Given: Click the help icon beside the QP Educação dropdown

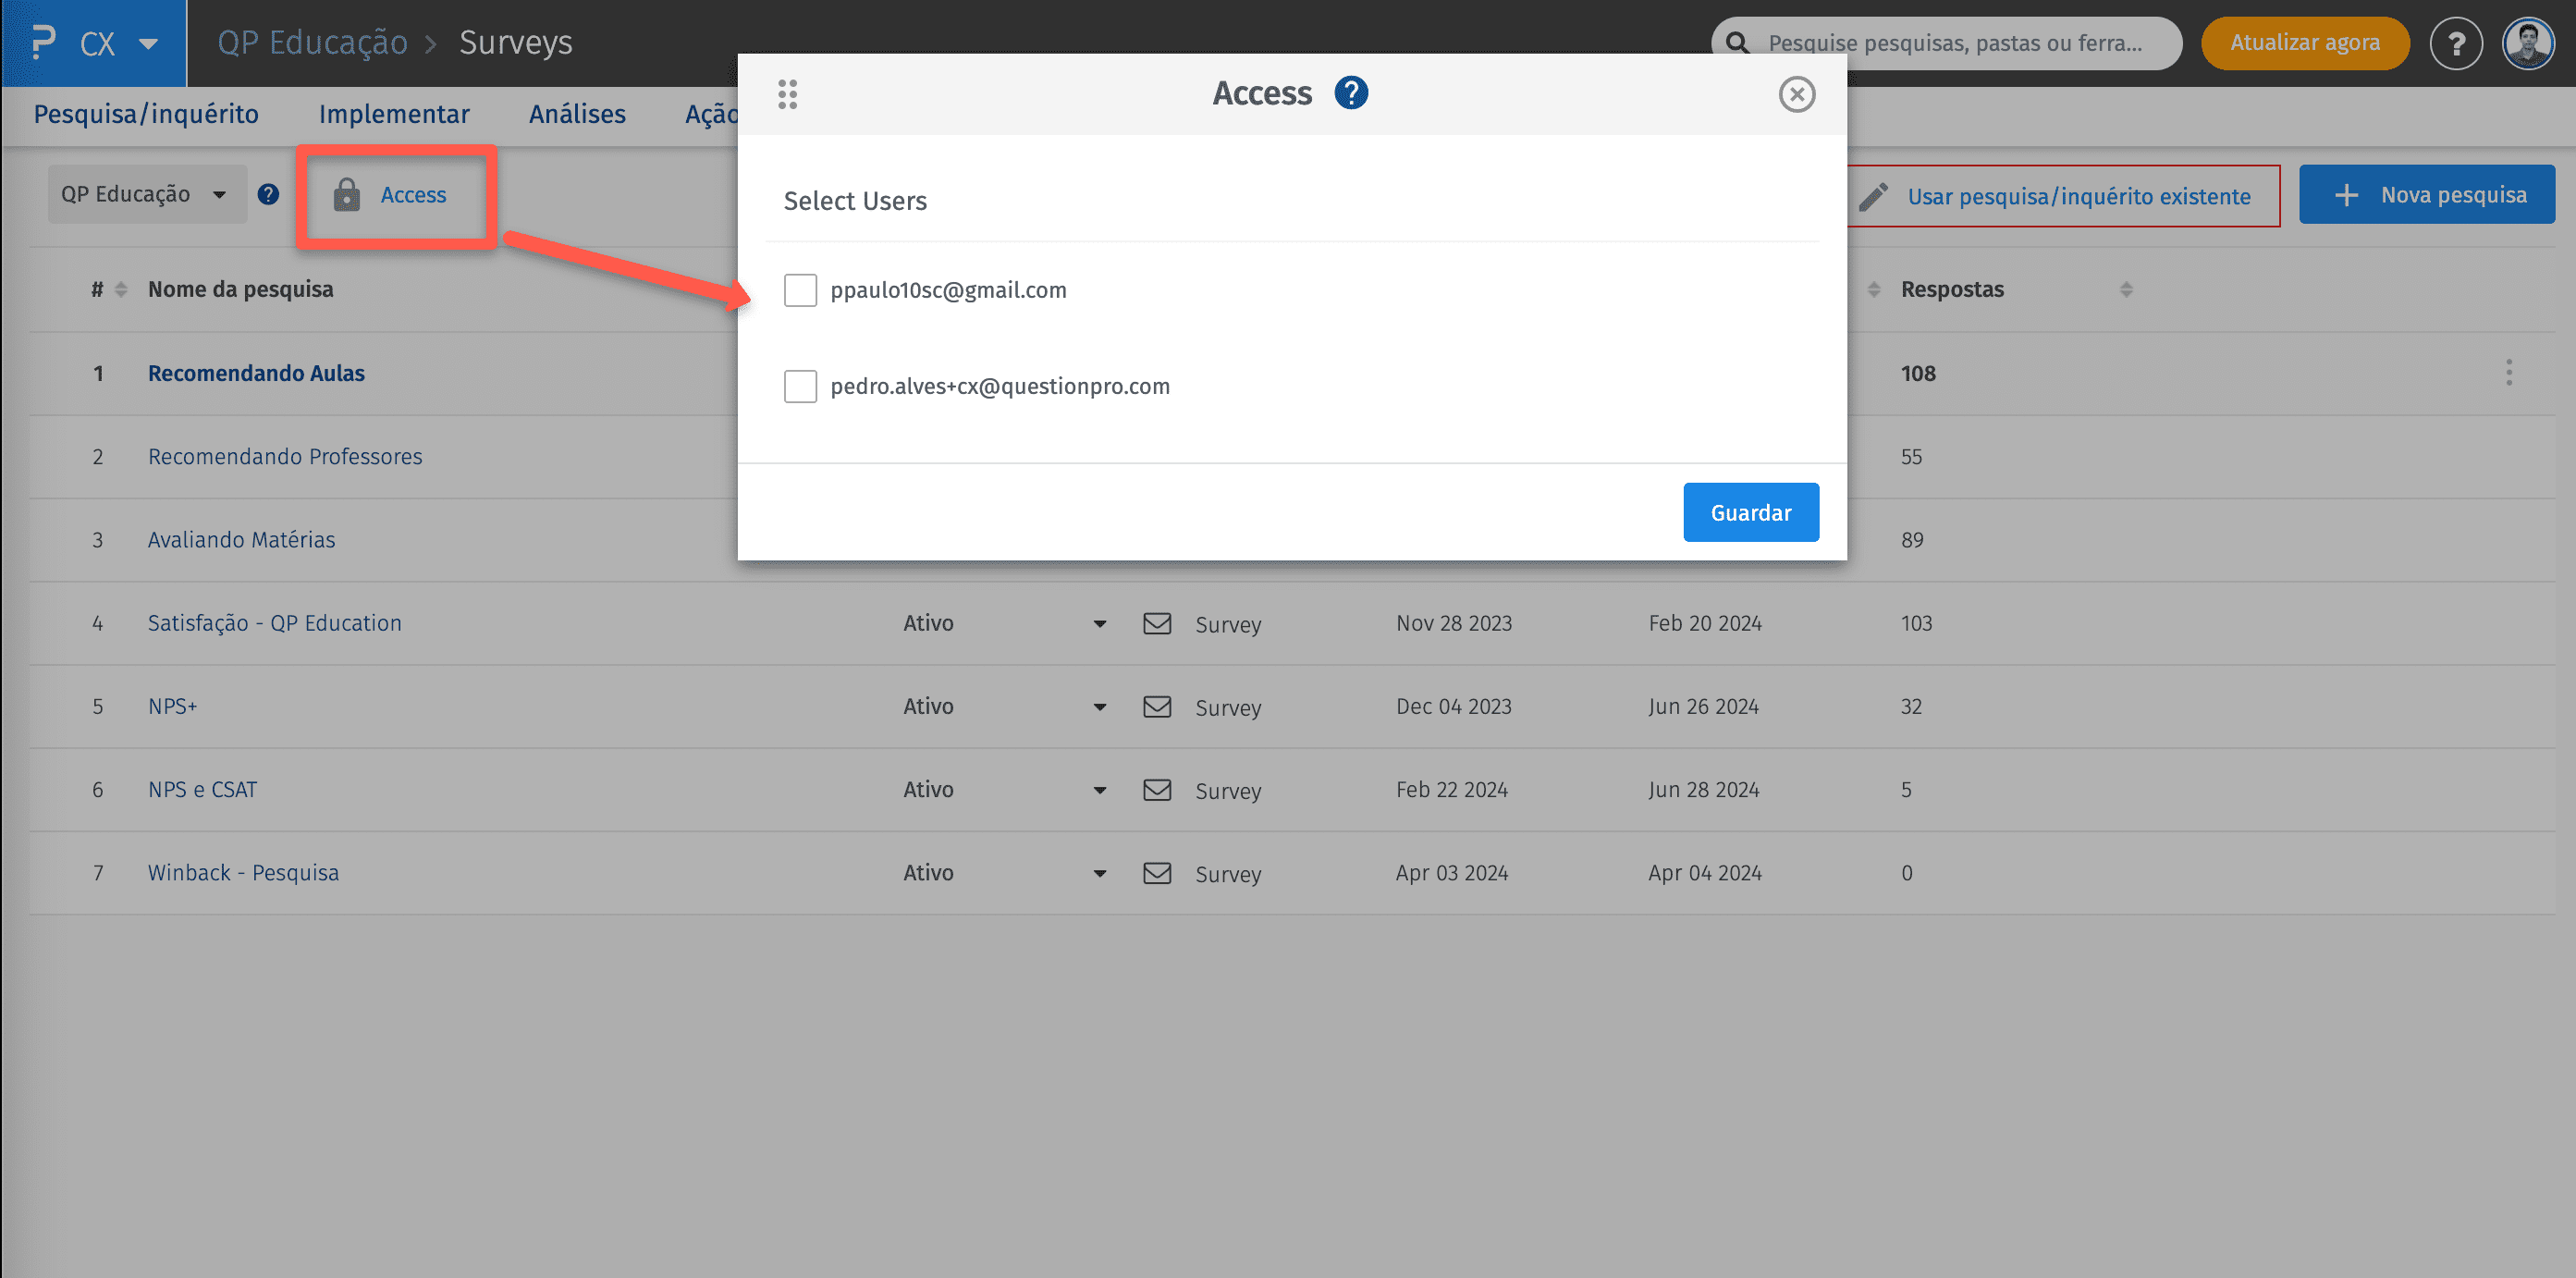Looking at the screenshot, I should tap(268, 194).
